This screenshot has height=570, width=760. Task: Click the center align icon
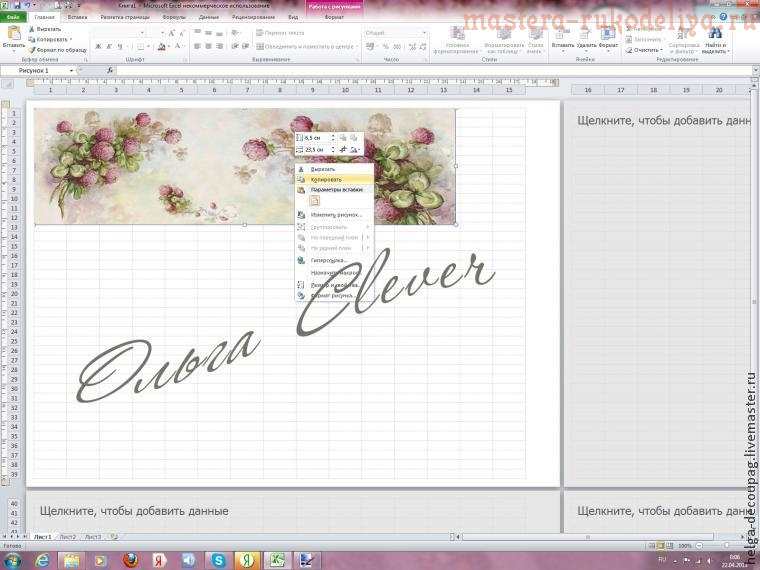pyautogui.click(x=208, y=47)
